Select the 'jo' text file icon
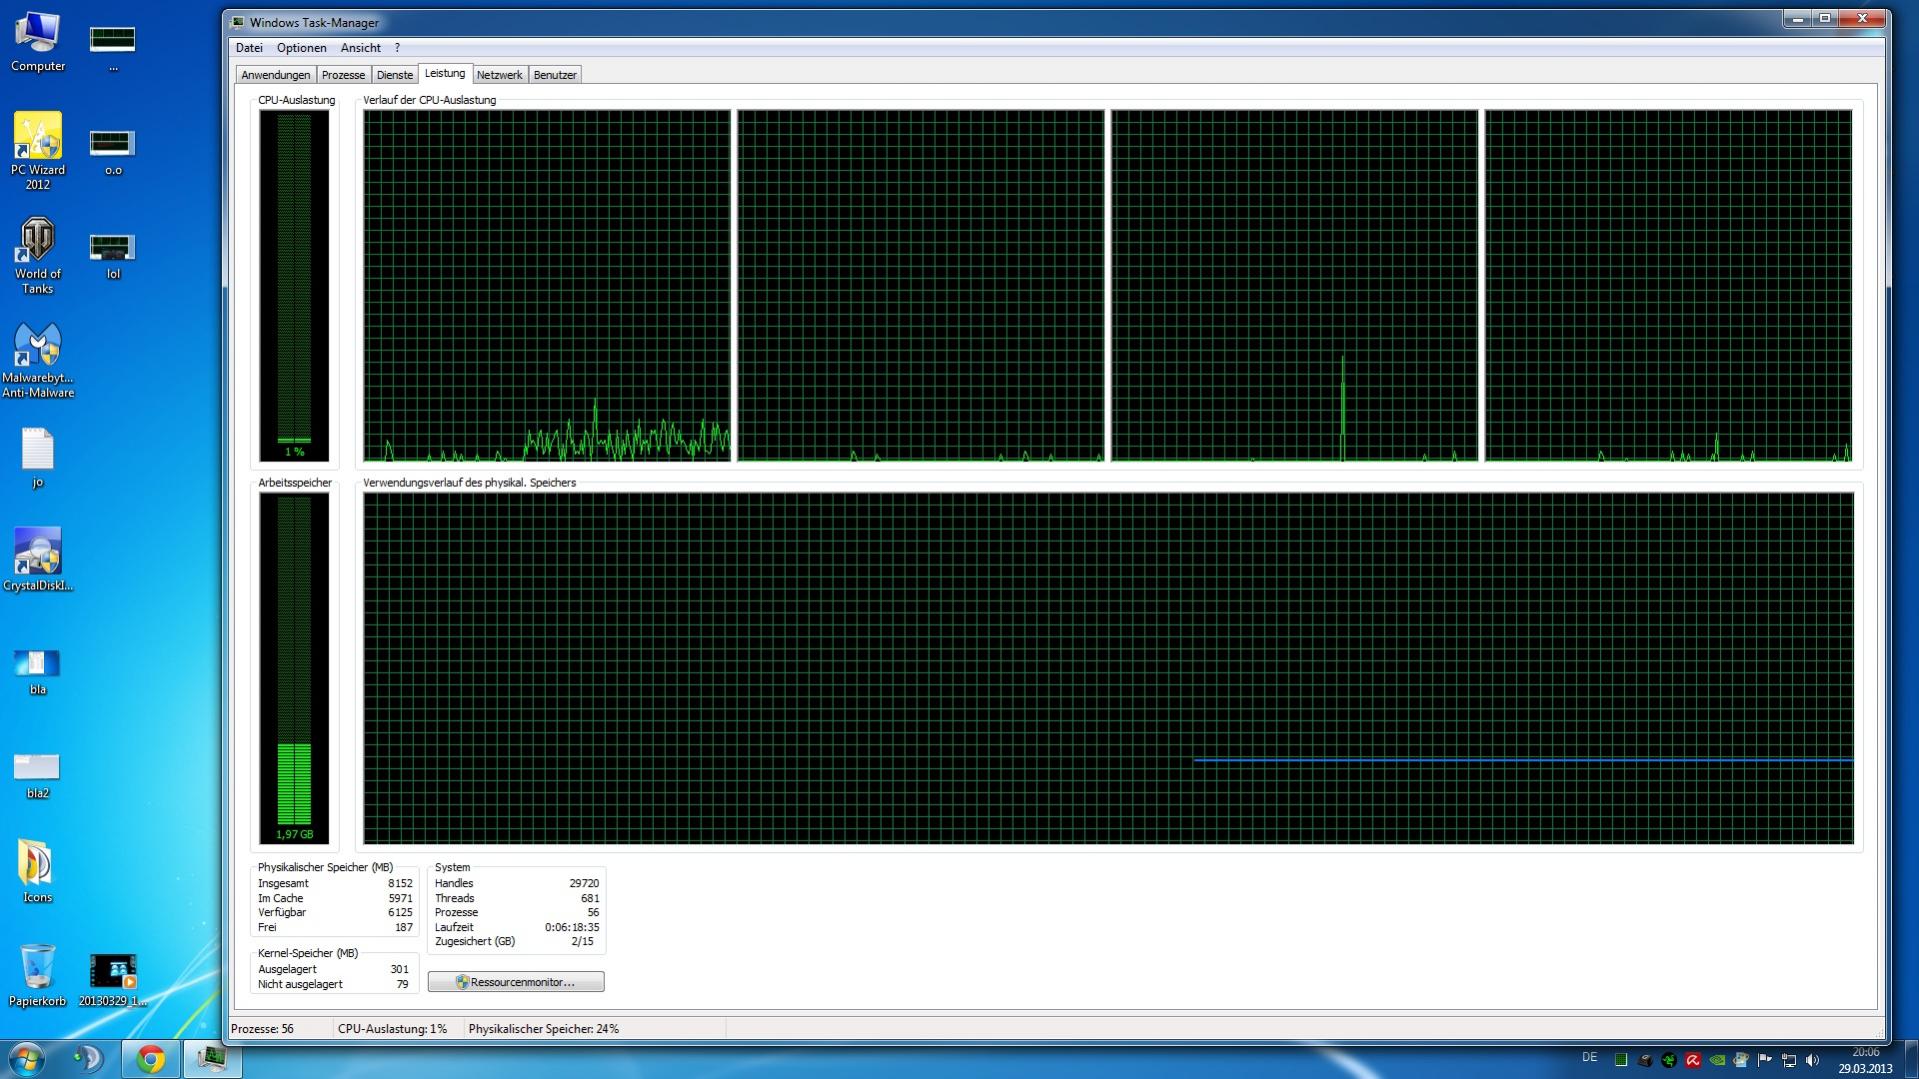This screenshot has height=1079, width=1919. point(38,458)
